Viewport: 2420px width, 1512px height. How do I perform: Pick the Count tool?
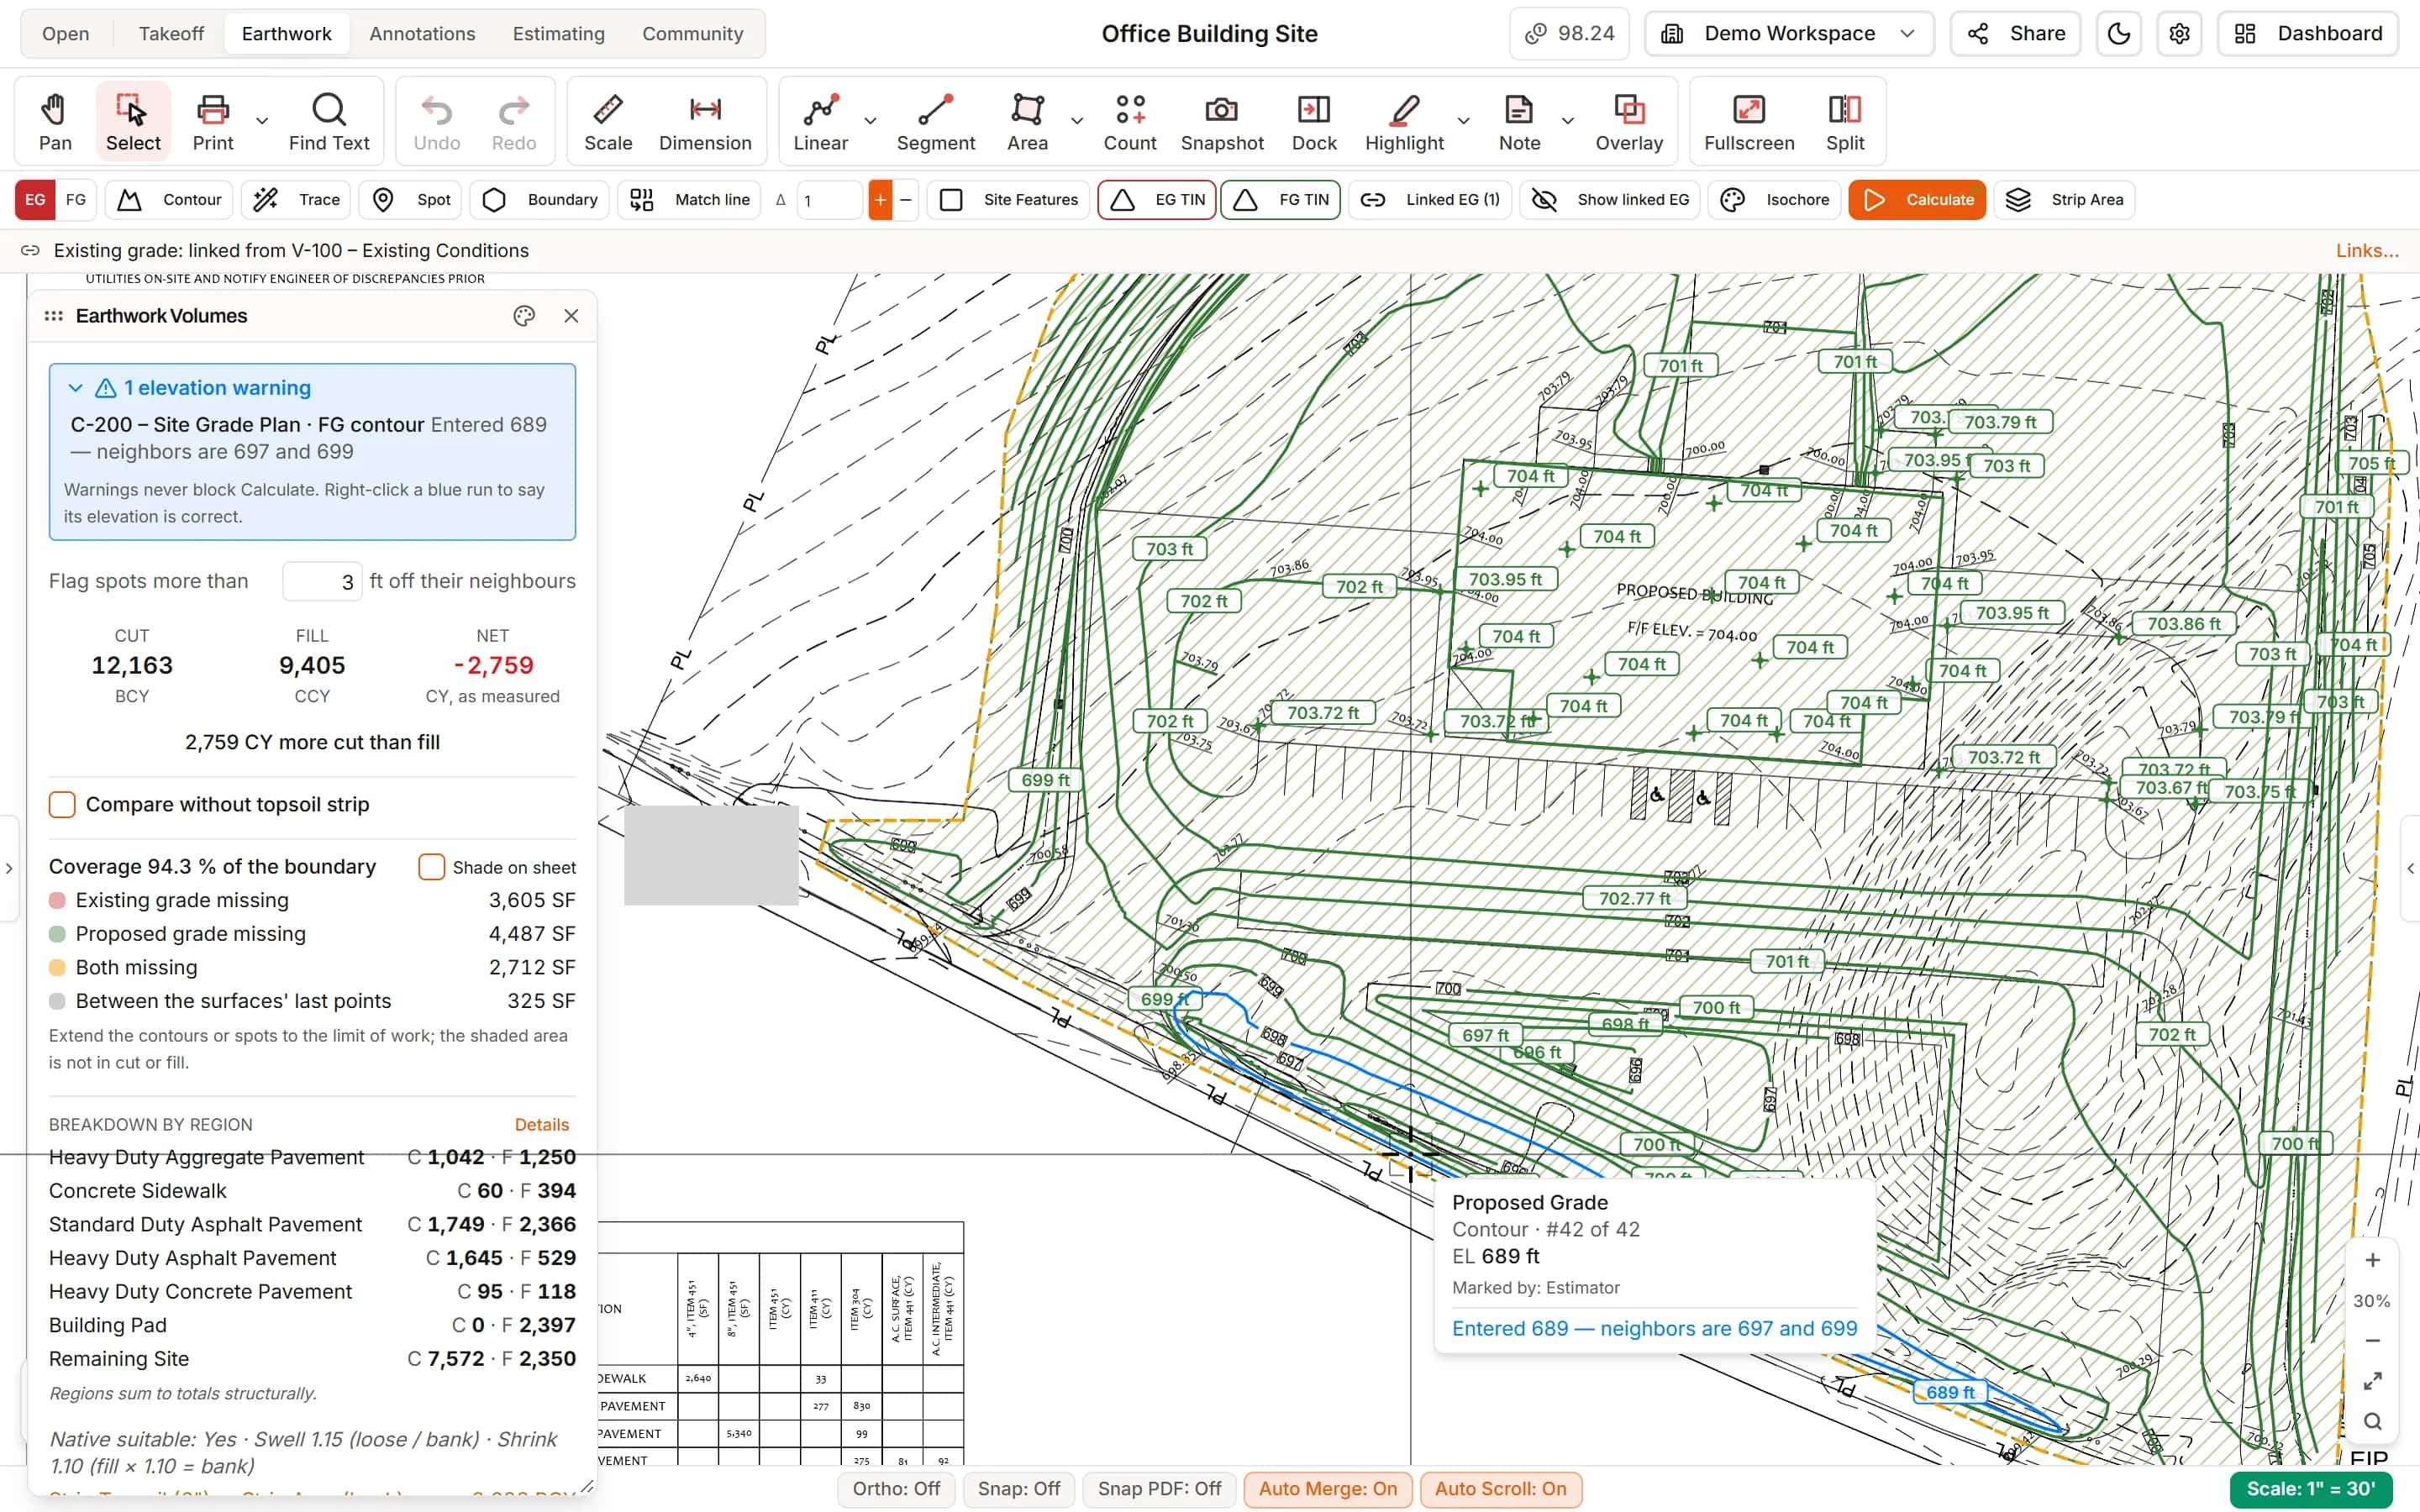pos(1129,121)
